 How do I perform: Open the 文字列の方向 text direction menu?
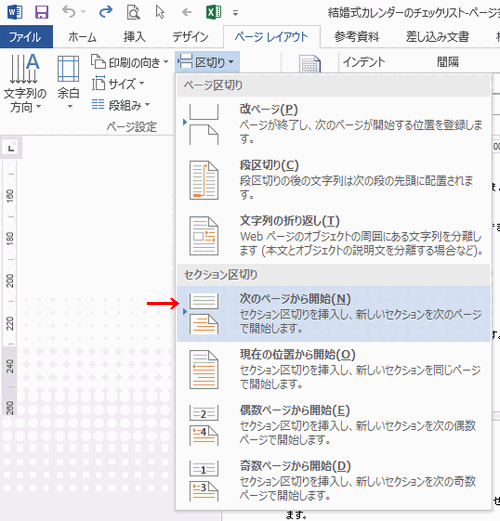coord(25,83)
